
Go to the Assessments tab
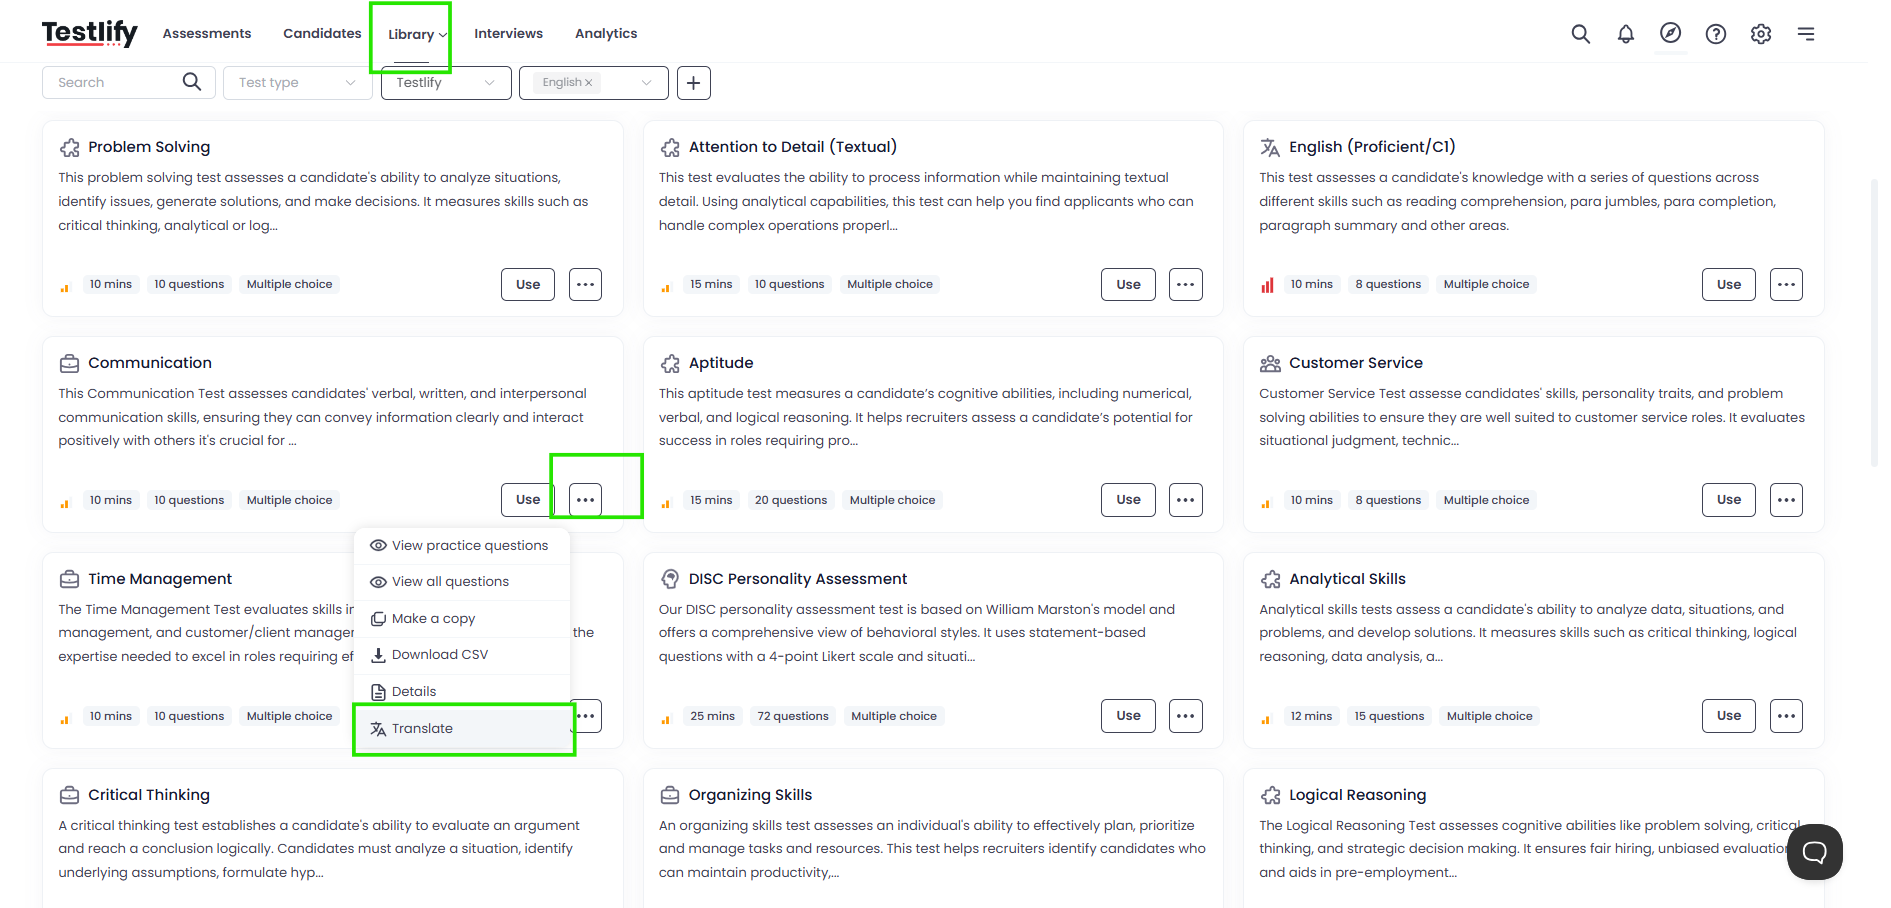[x=207, y=33]
